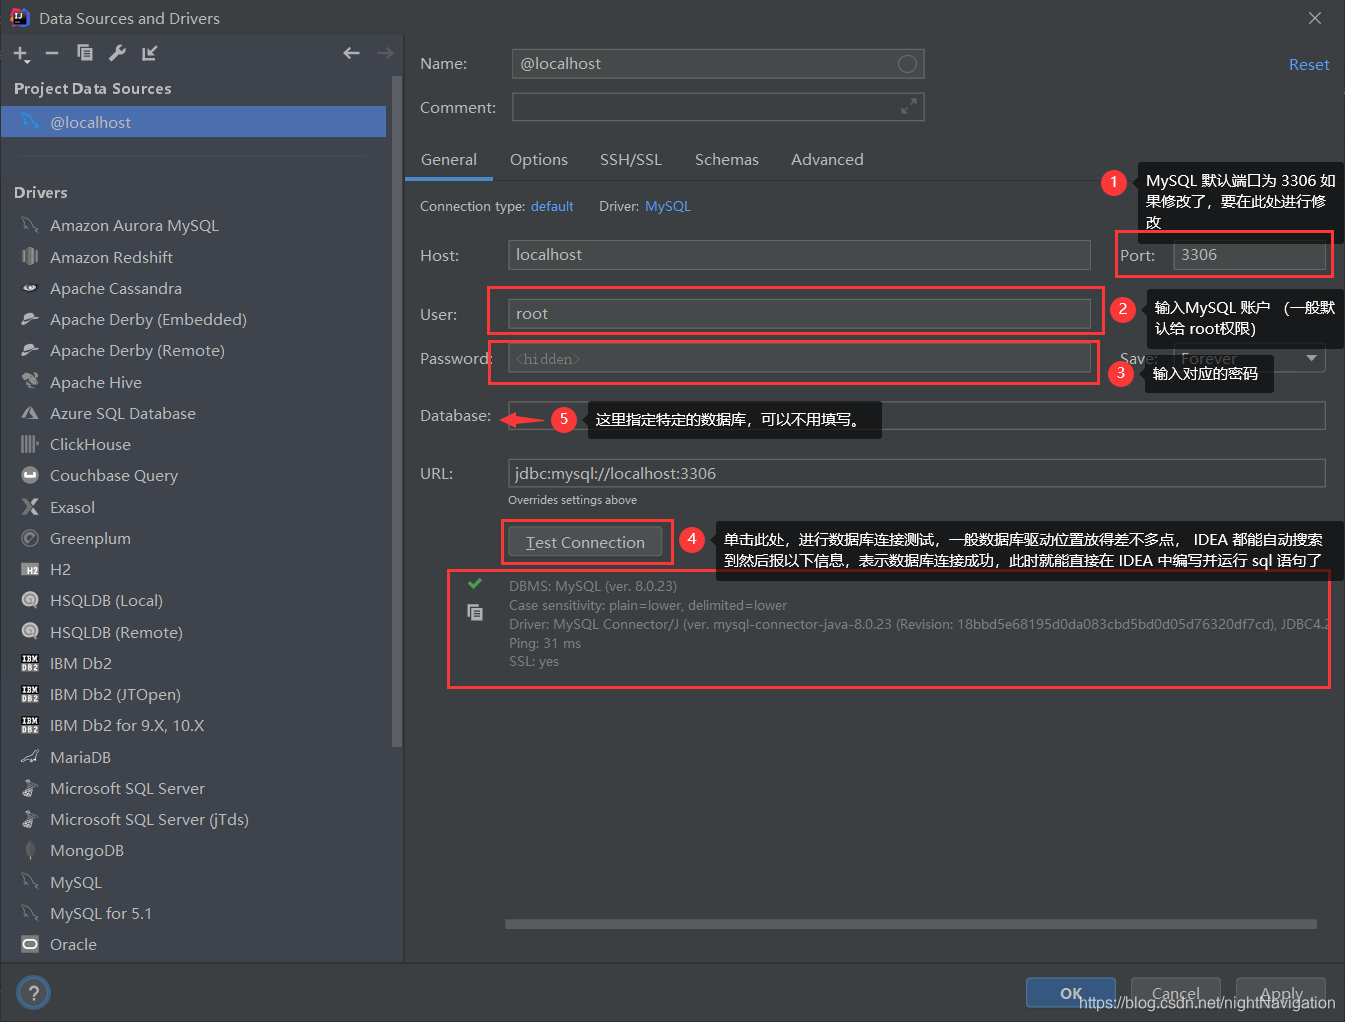Select H2 driver

click(x=60, y=569)
